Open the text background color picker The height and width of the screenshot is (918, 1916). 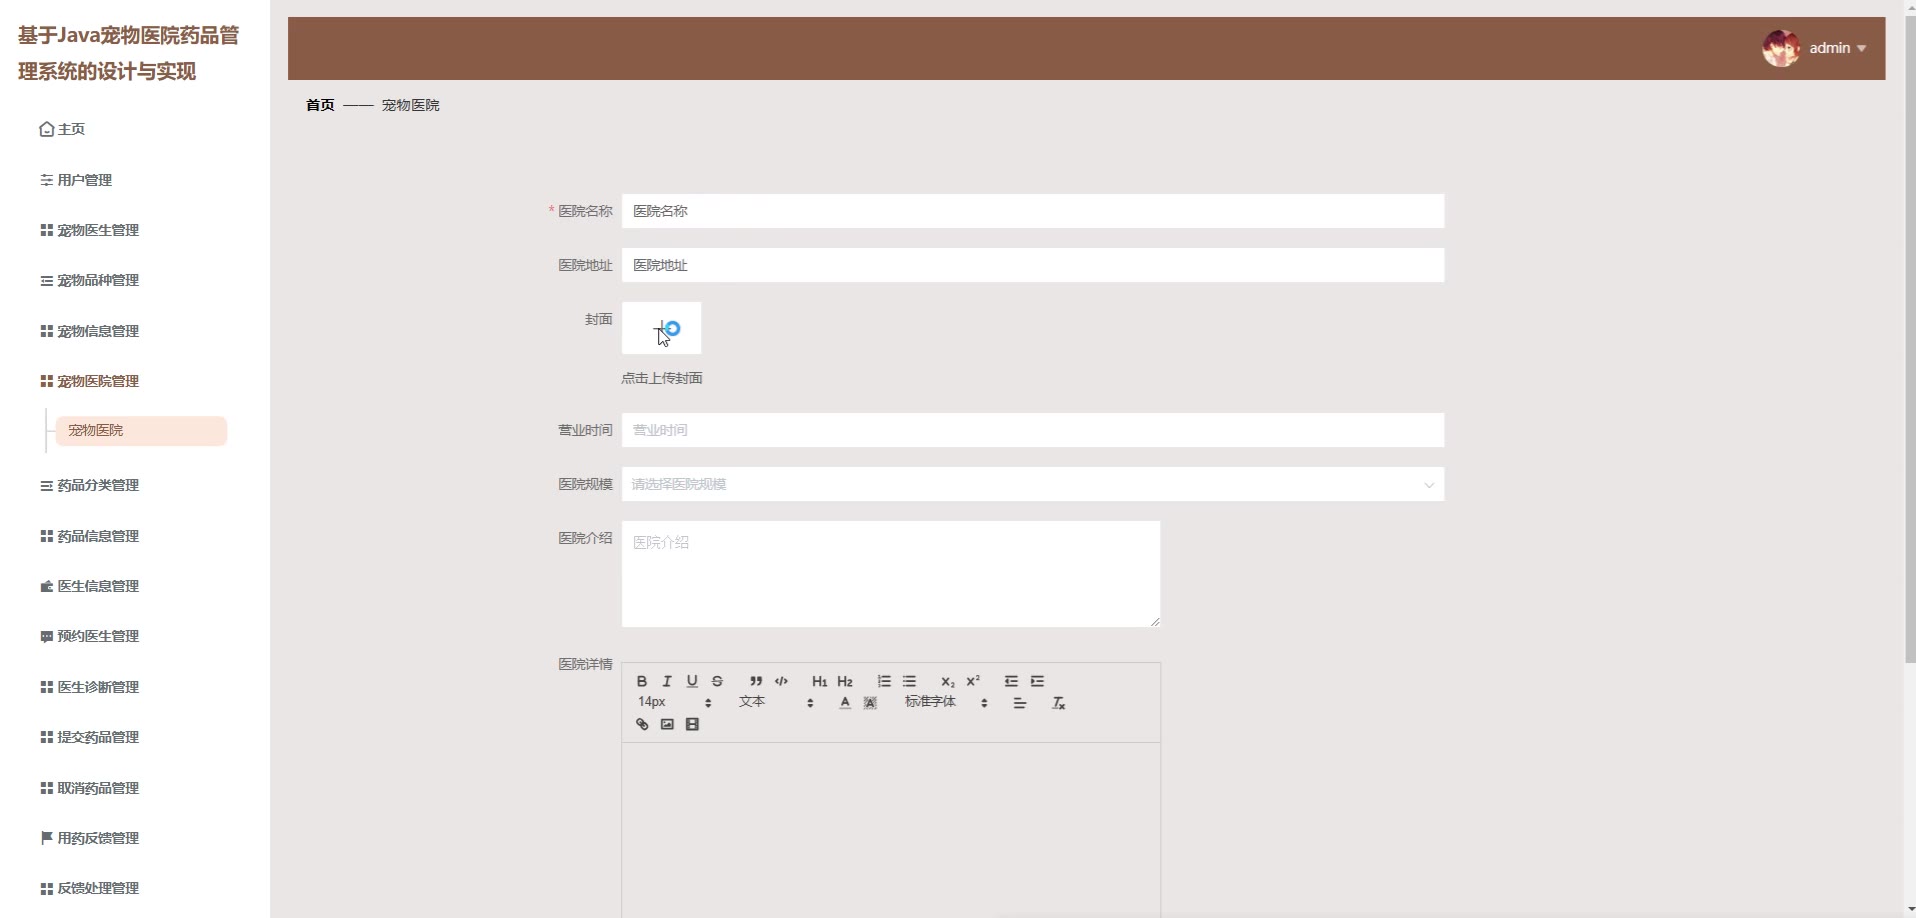pyautogui.click(x=870, y=703)
